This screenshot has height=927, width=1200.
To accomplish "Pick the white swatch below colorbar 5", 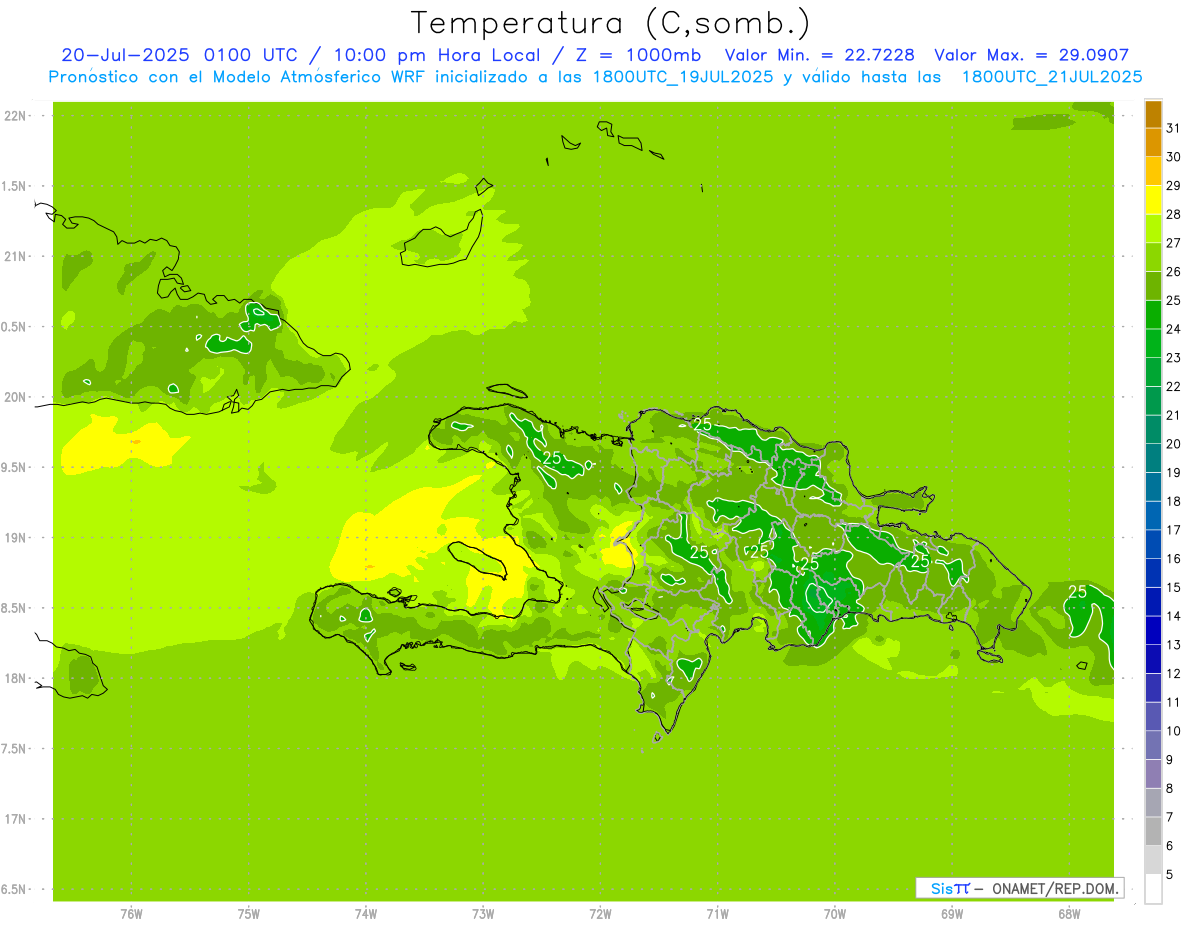I will pos(1153,889).
